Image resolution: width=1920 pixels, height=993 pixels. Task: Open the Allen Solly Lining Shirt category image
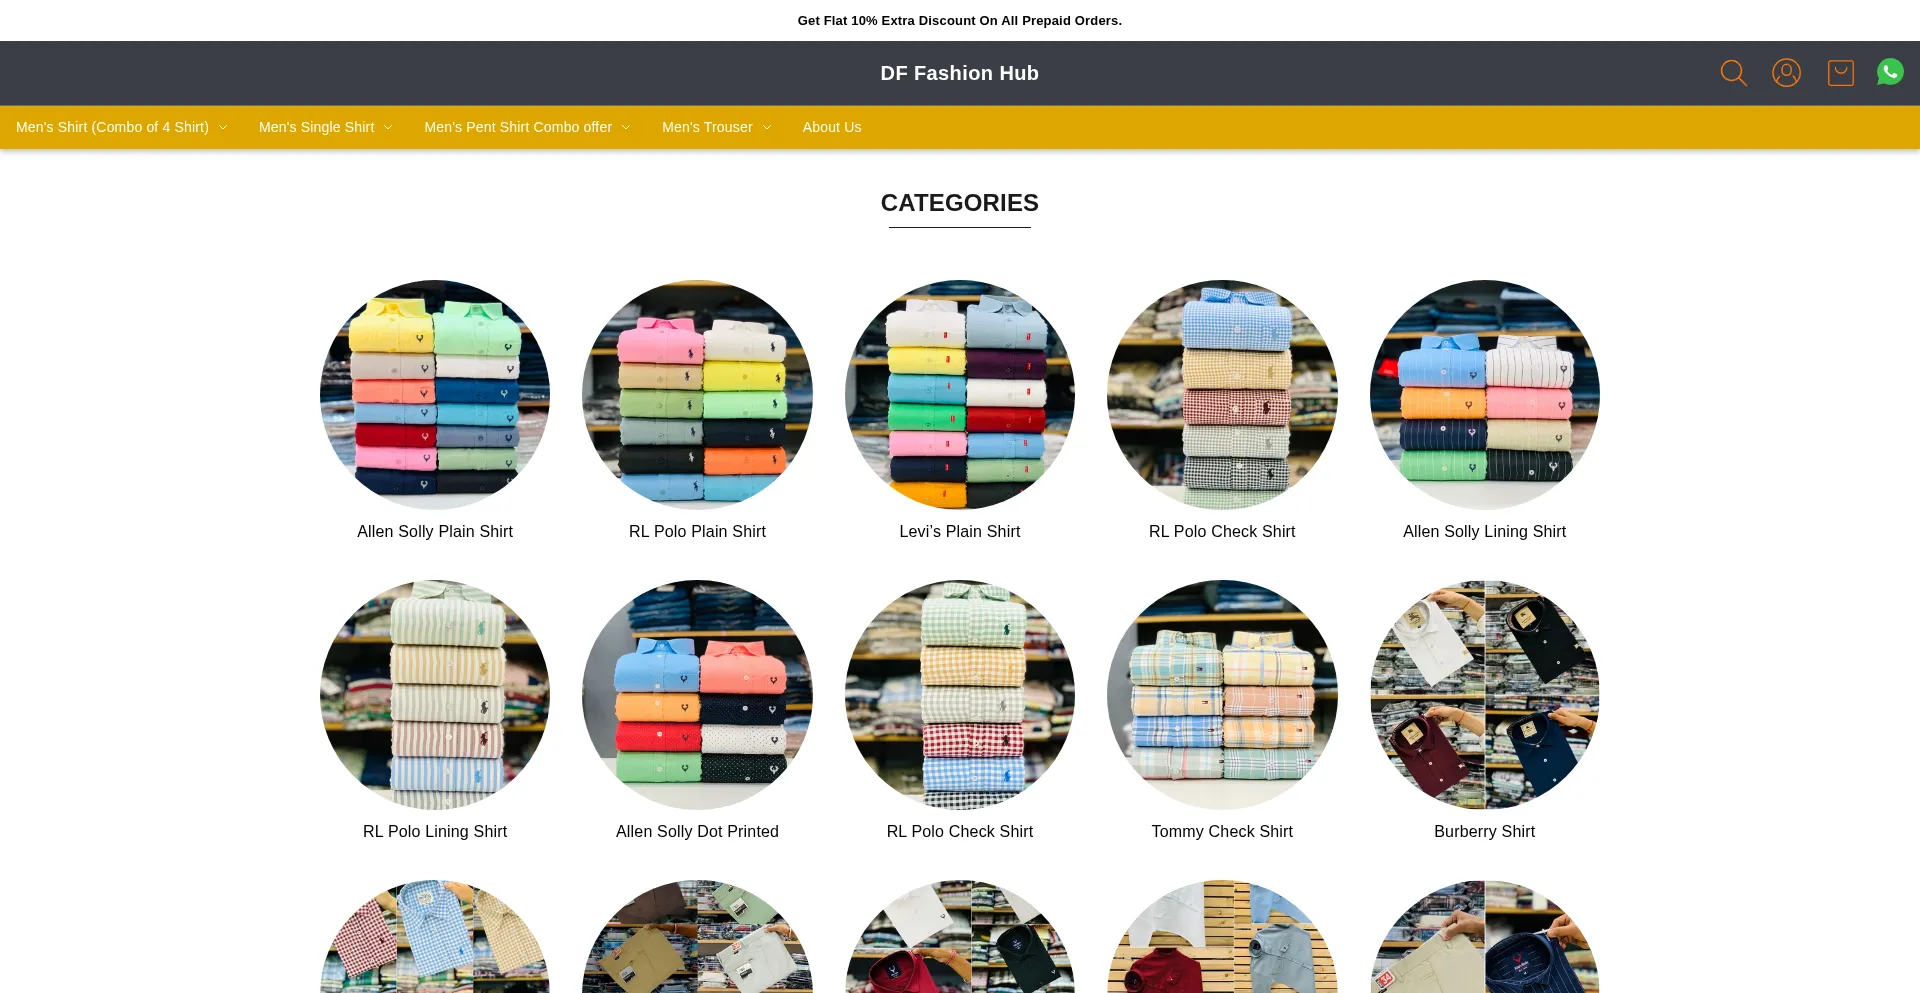click(1484, 395)
